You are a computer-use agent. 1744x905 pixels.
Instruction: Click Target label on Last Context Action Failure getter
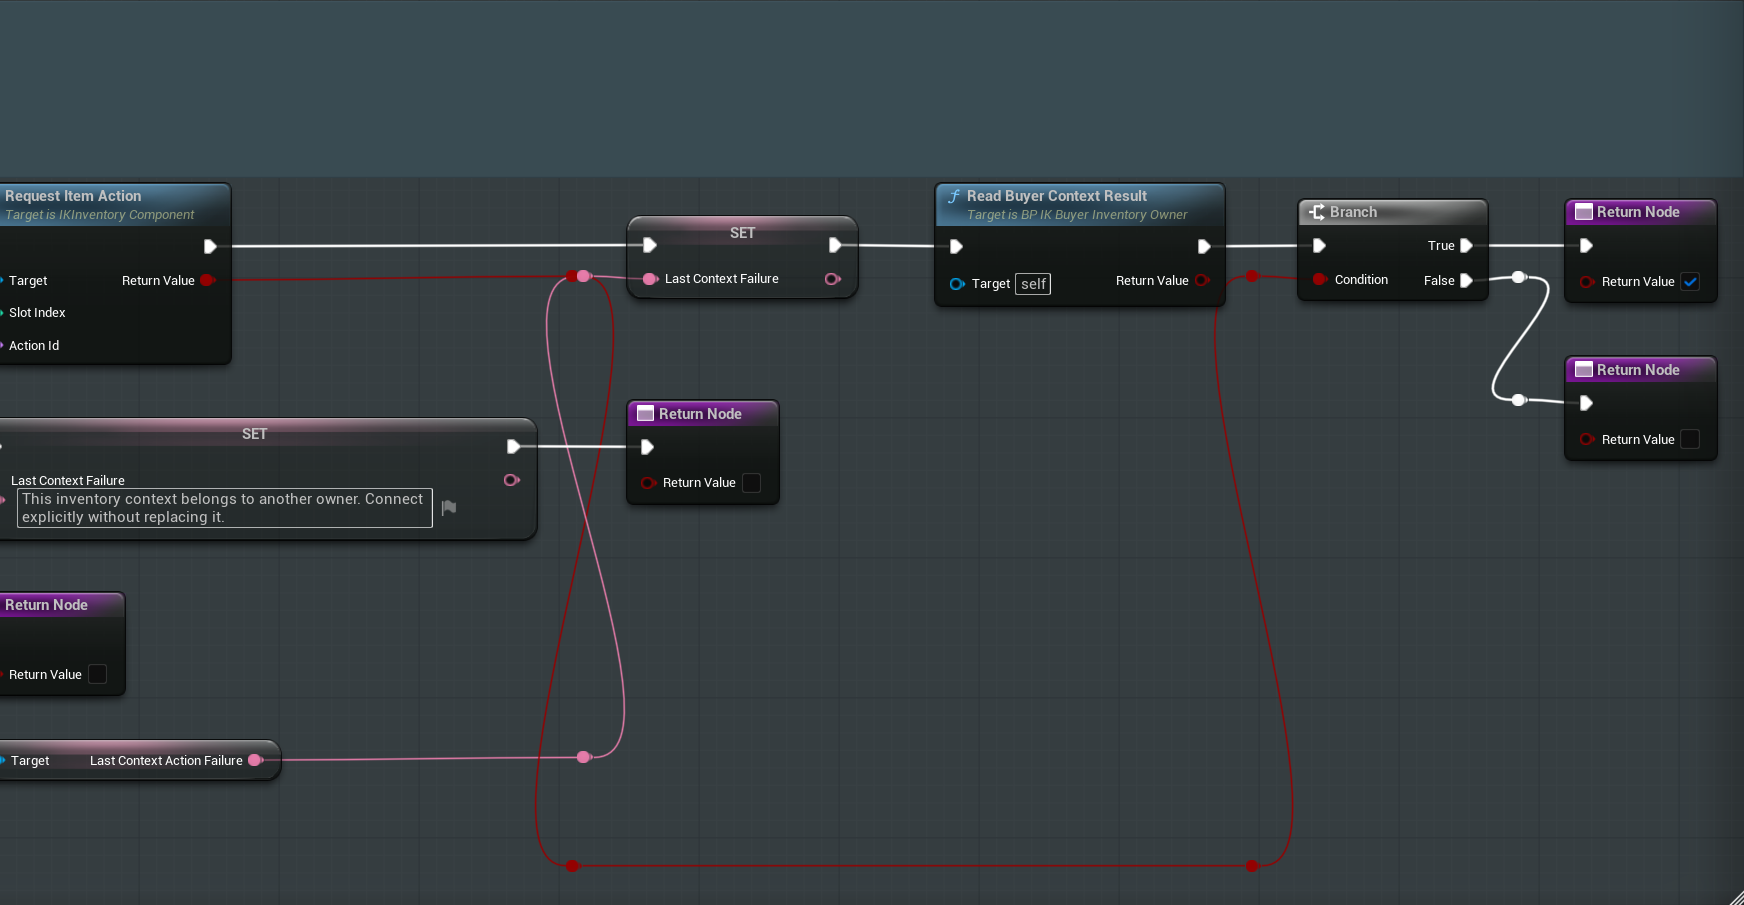tap(30, 761)
